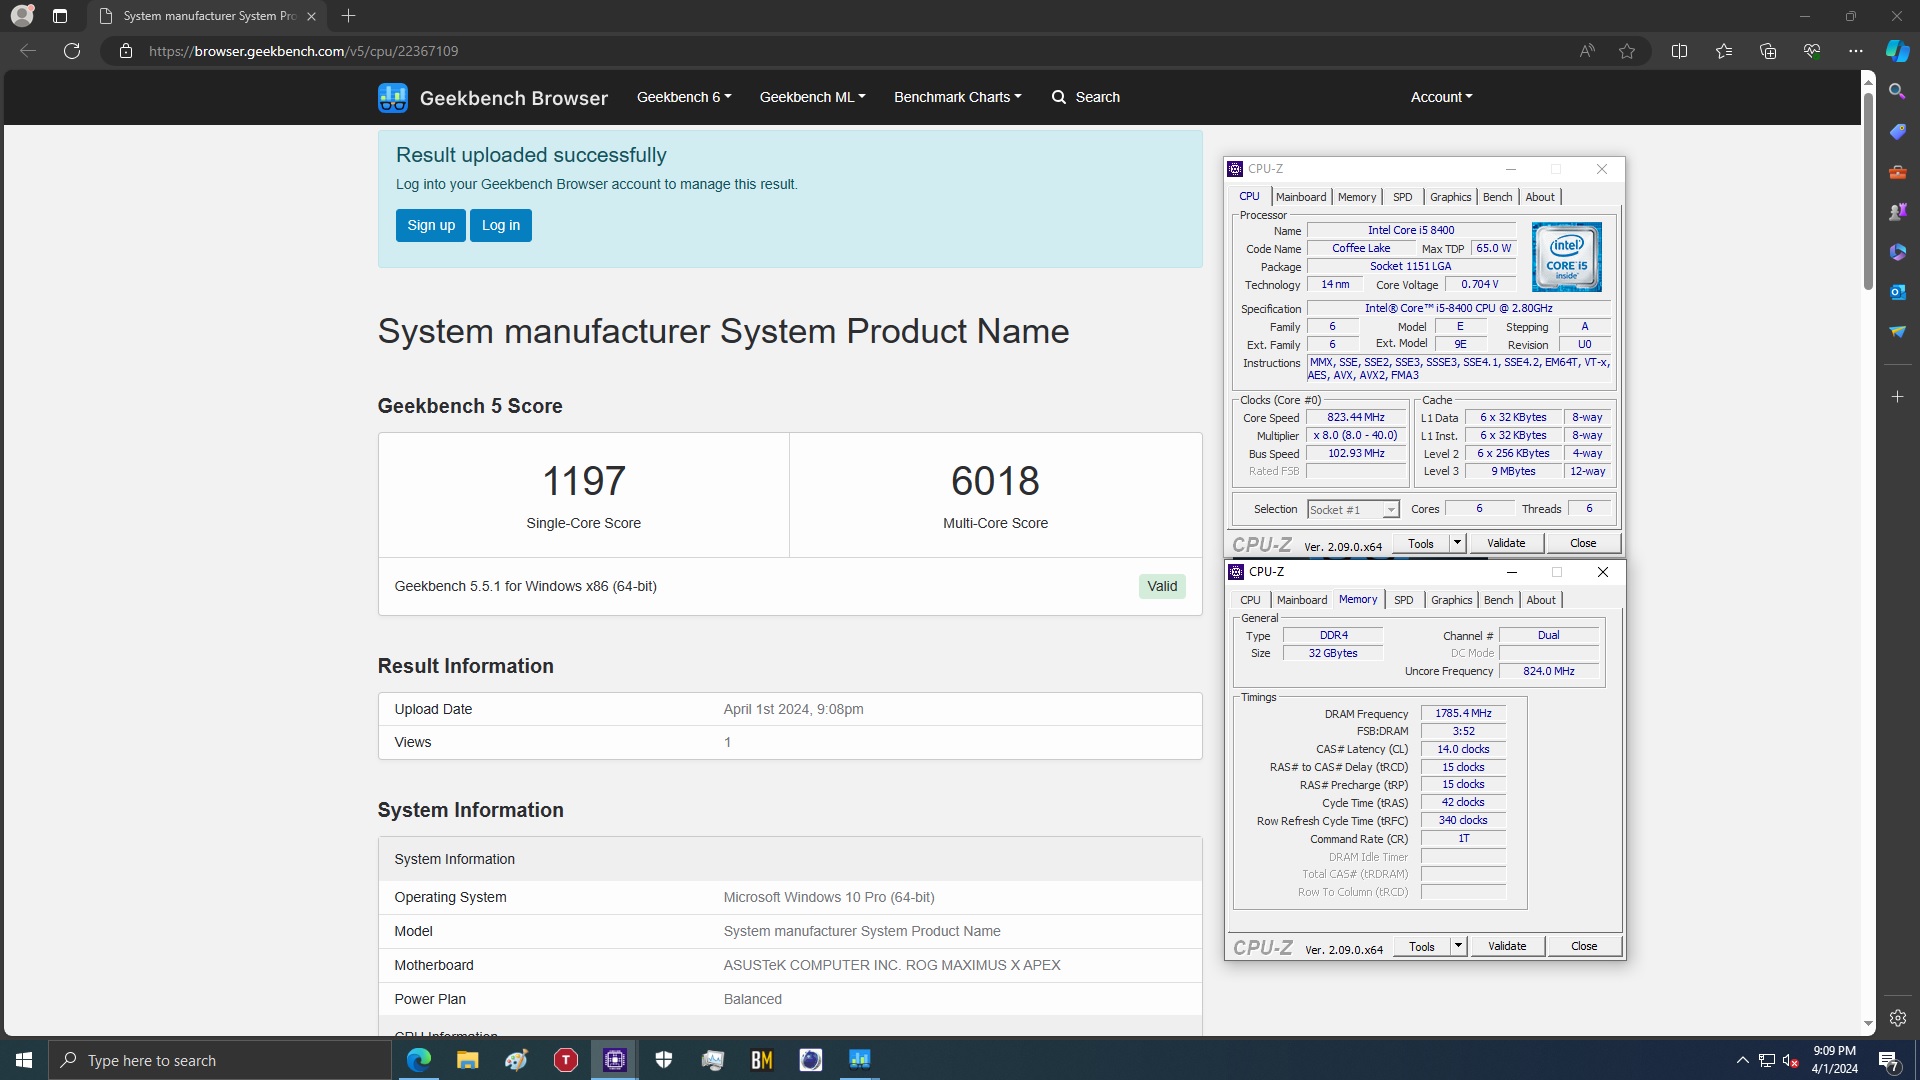Screen dimensions: 1920x1080
Task: Click Validate in upper CPU-Z window
Action: coord(1506,543)
